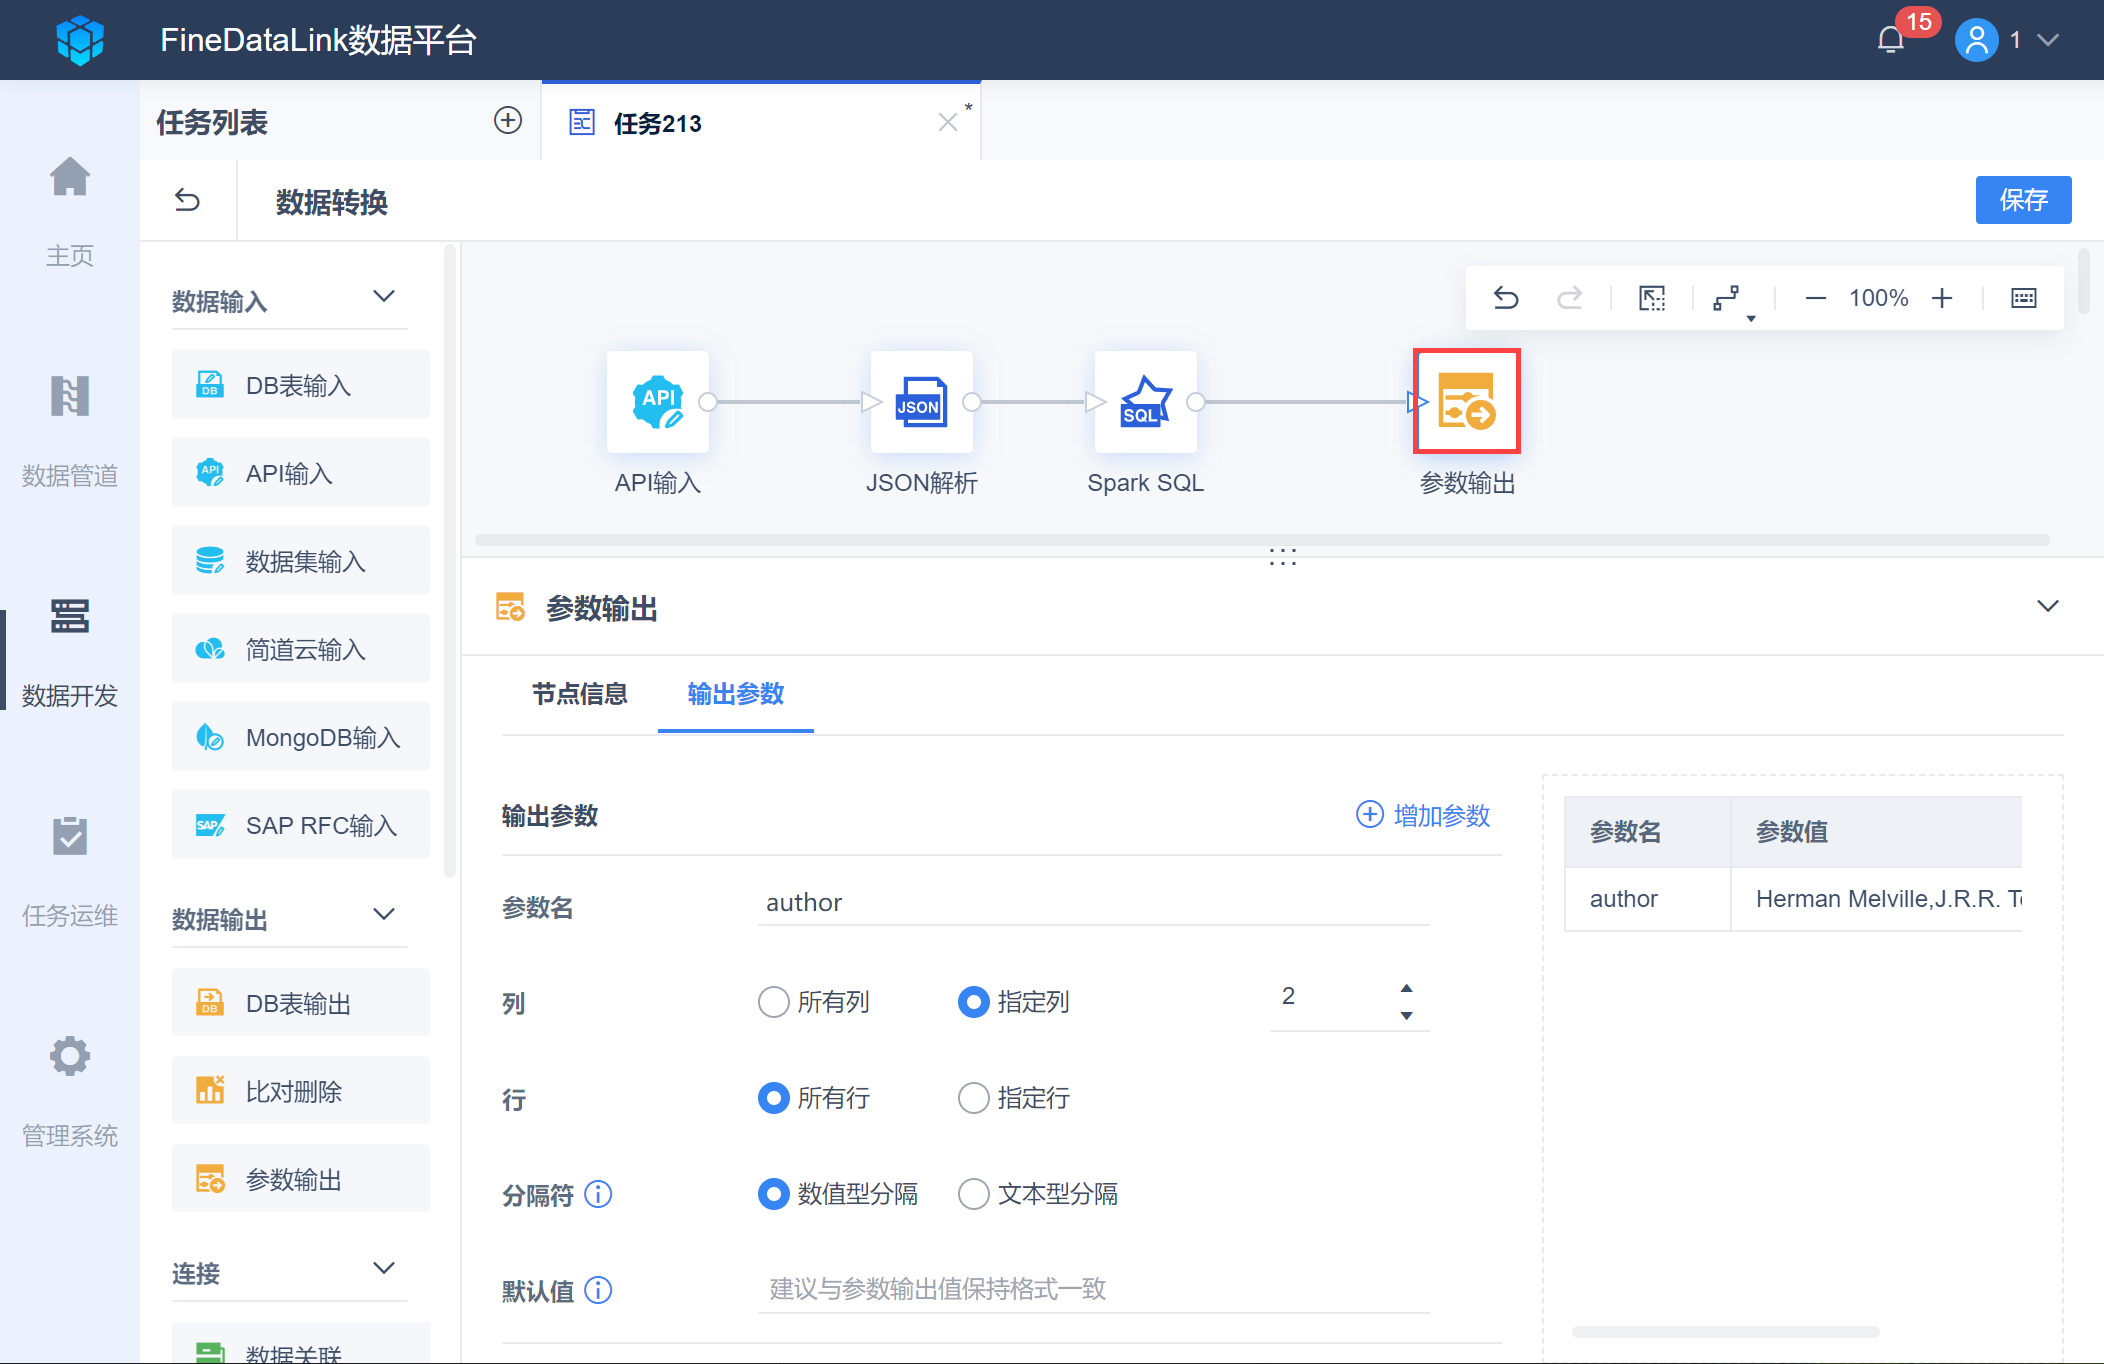Select the 指定行 radio option

[973, 1098]
